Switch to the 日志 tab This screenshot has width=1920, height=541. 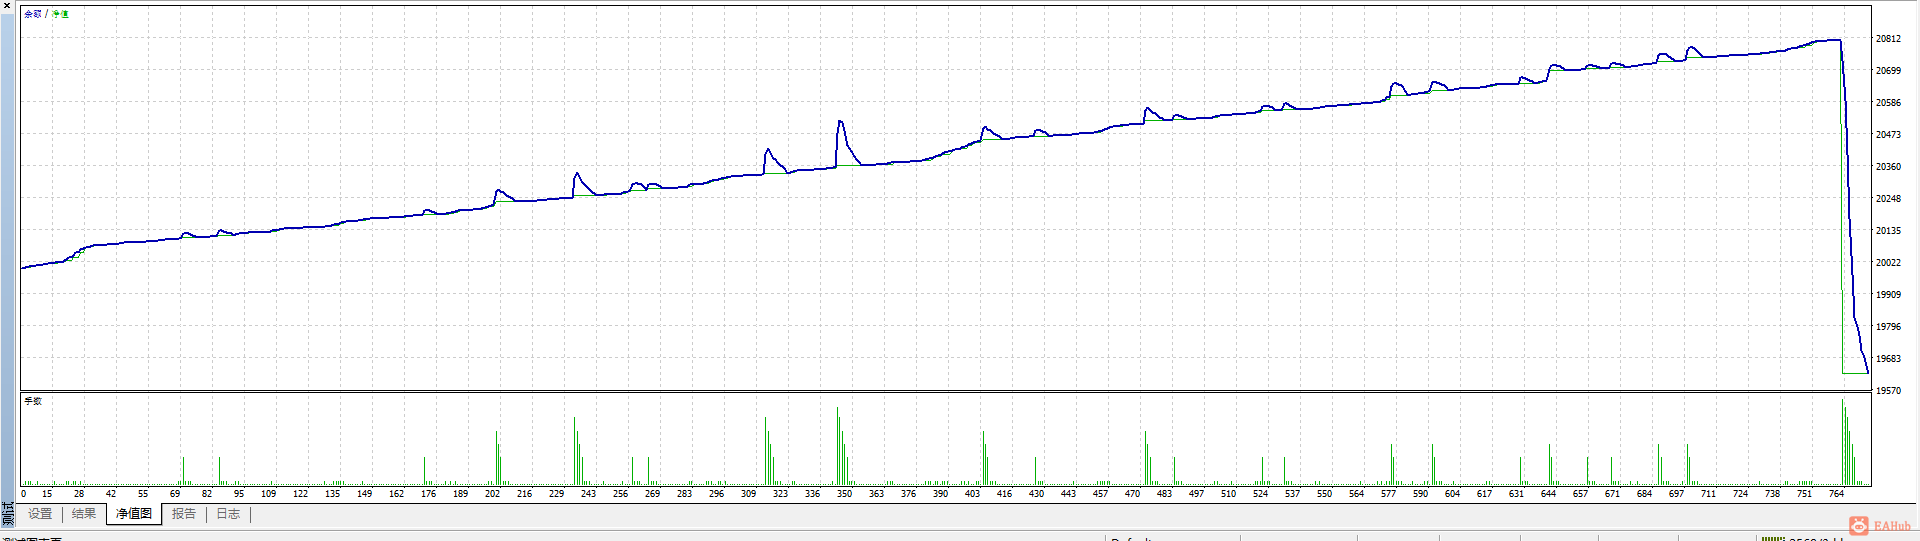228,514
